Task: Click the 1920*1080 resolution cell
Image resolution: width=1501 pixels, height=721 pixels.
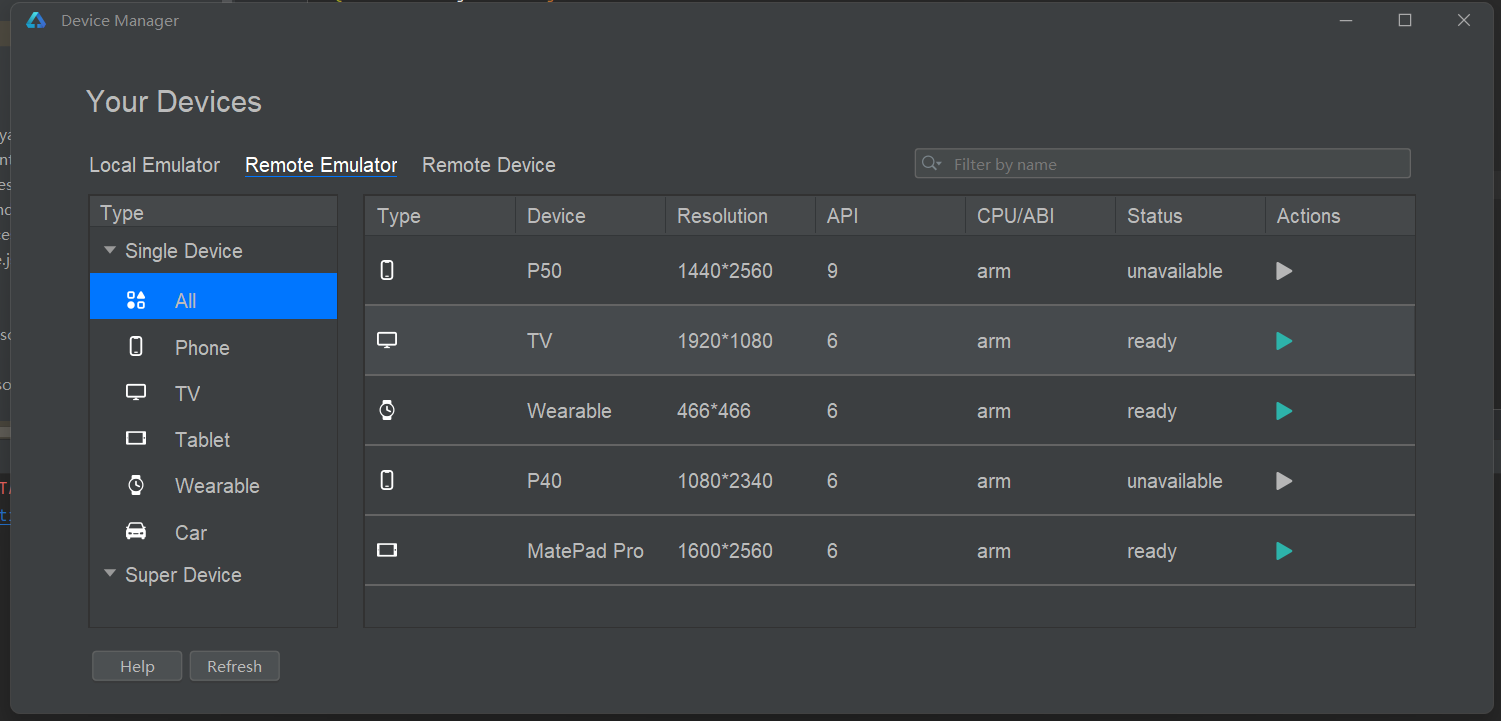Action: tap(725, 341)
